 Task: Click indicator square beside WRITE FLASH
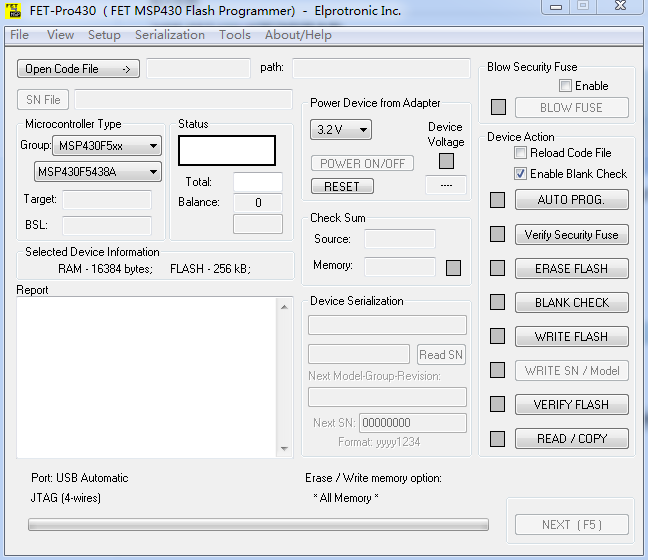[x=497, y=336]
